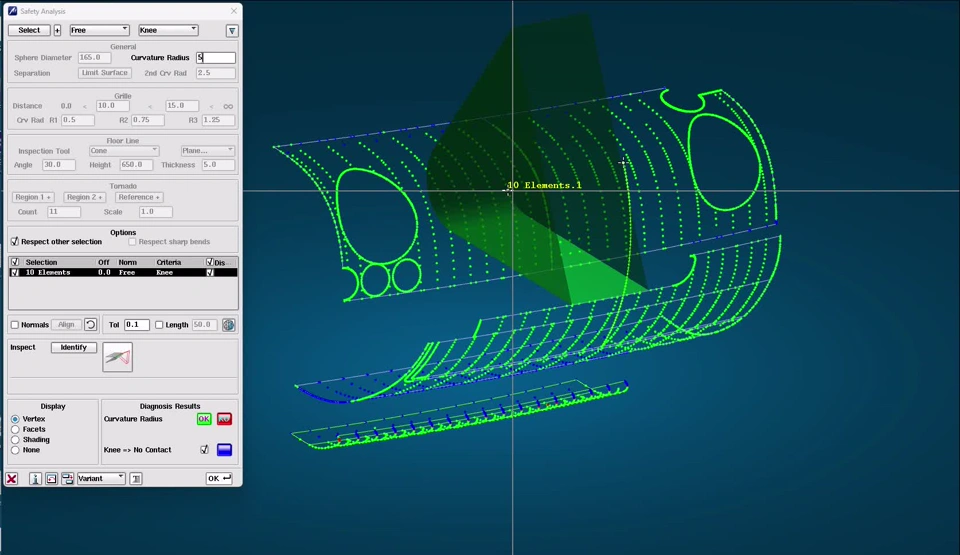960x555 pixels.
Task: Select the Vertex display radio button
Action: coord(15,419)
